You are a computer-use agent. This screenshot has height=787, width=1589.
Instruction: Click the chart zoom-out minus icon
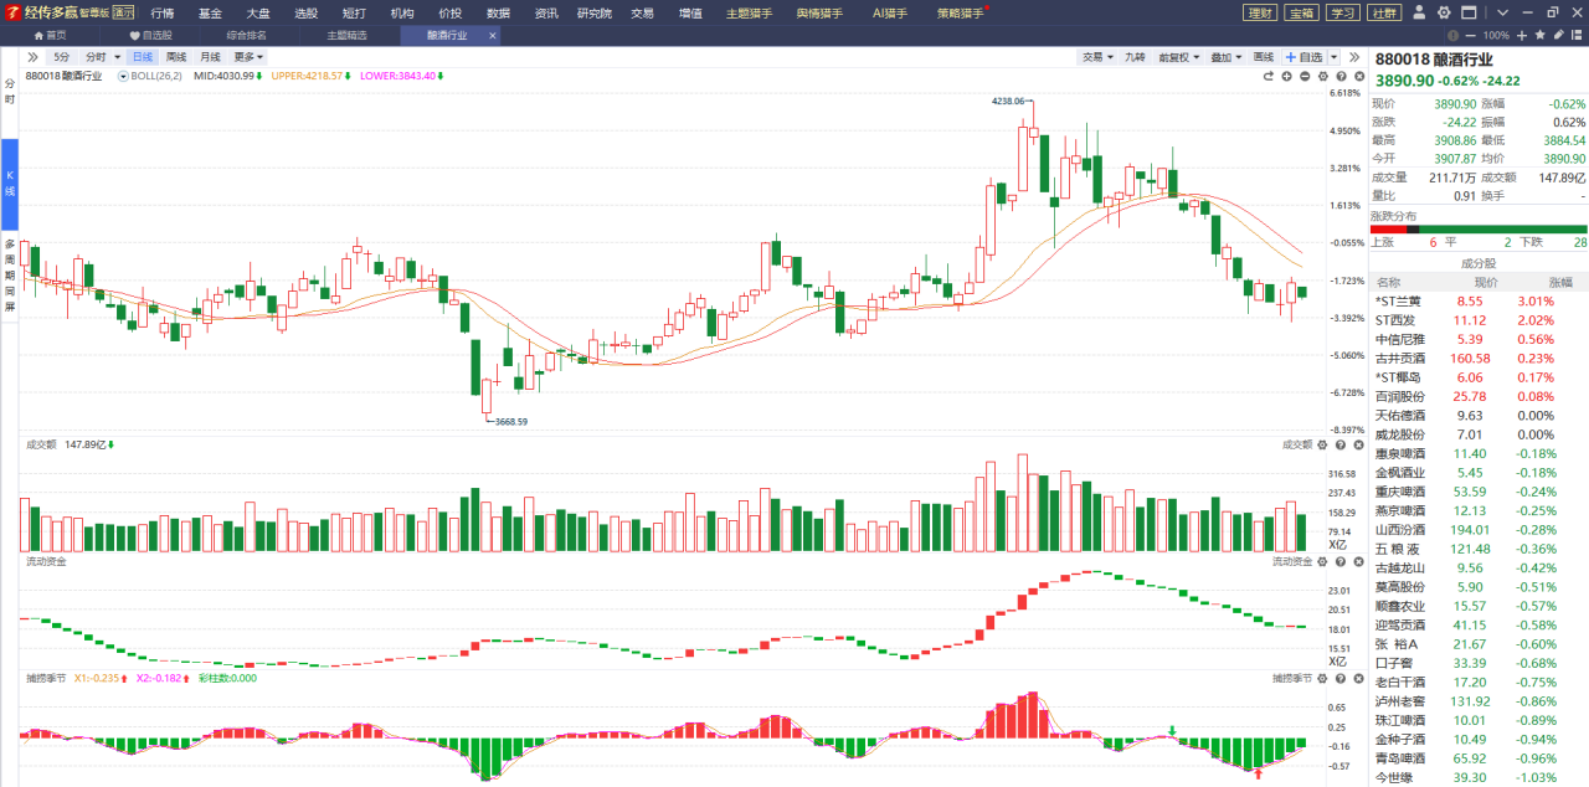(x=1304, y=77)
